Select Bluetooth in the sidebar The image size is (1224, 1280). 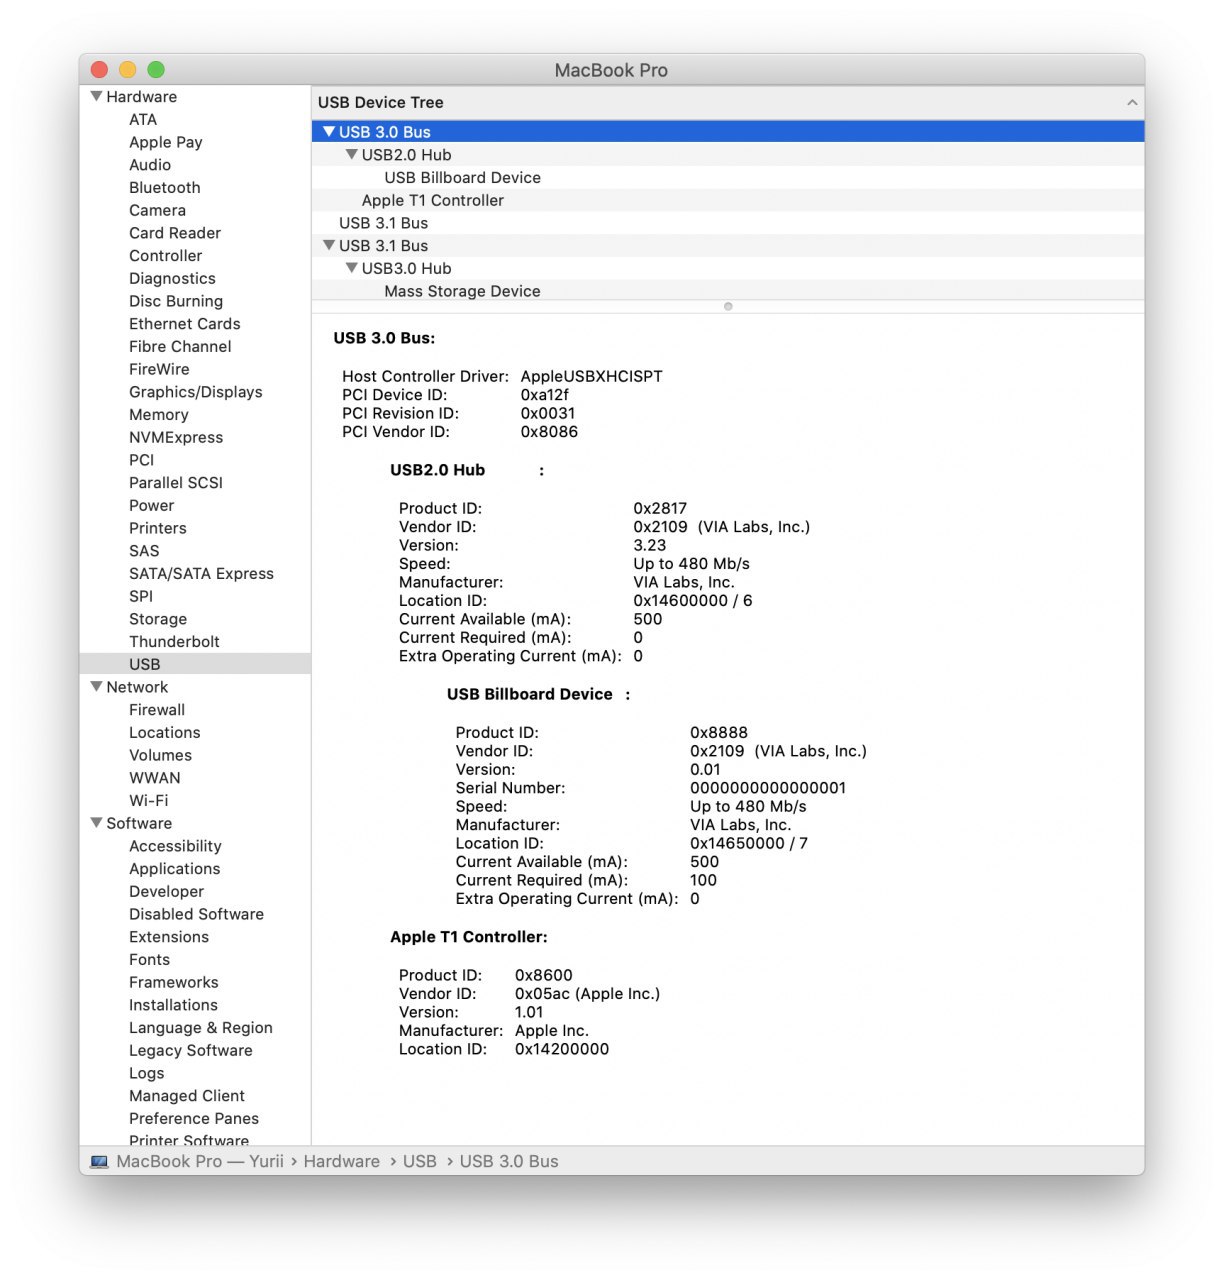tap(165, 187)
